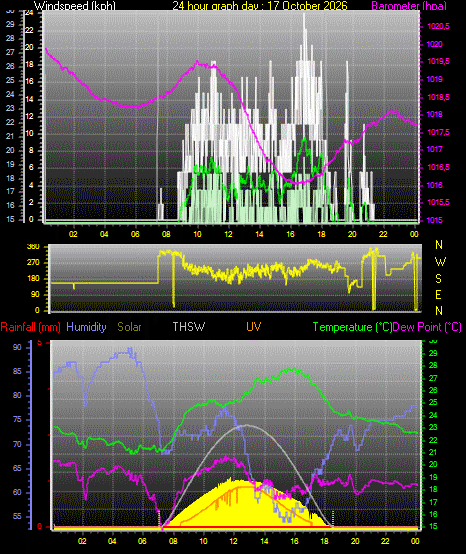Click the 85 value on humidity axis

17,371
